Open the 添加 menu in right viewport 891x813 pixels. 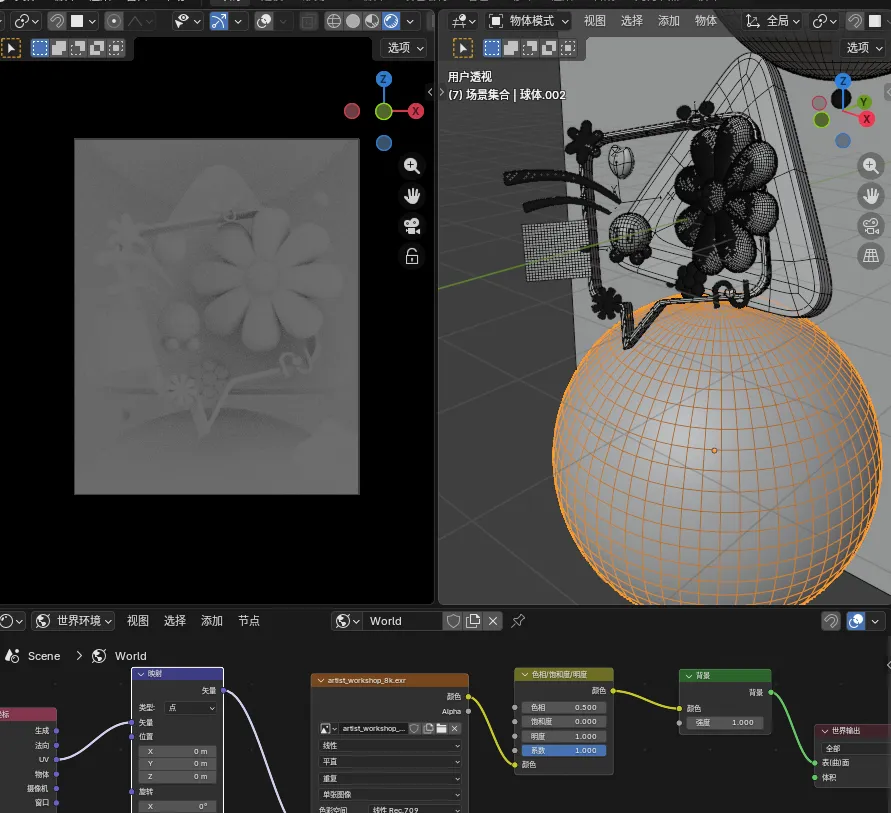[x=669, y=21]
